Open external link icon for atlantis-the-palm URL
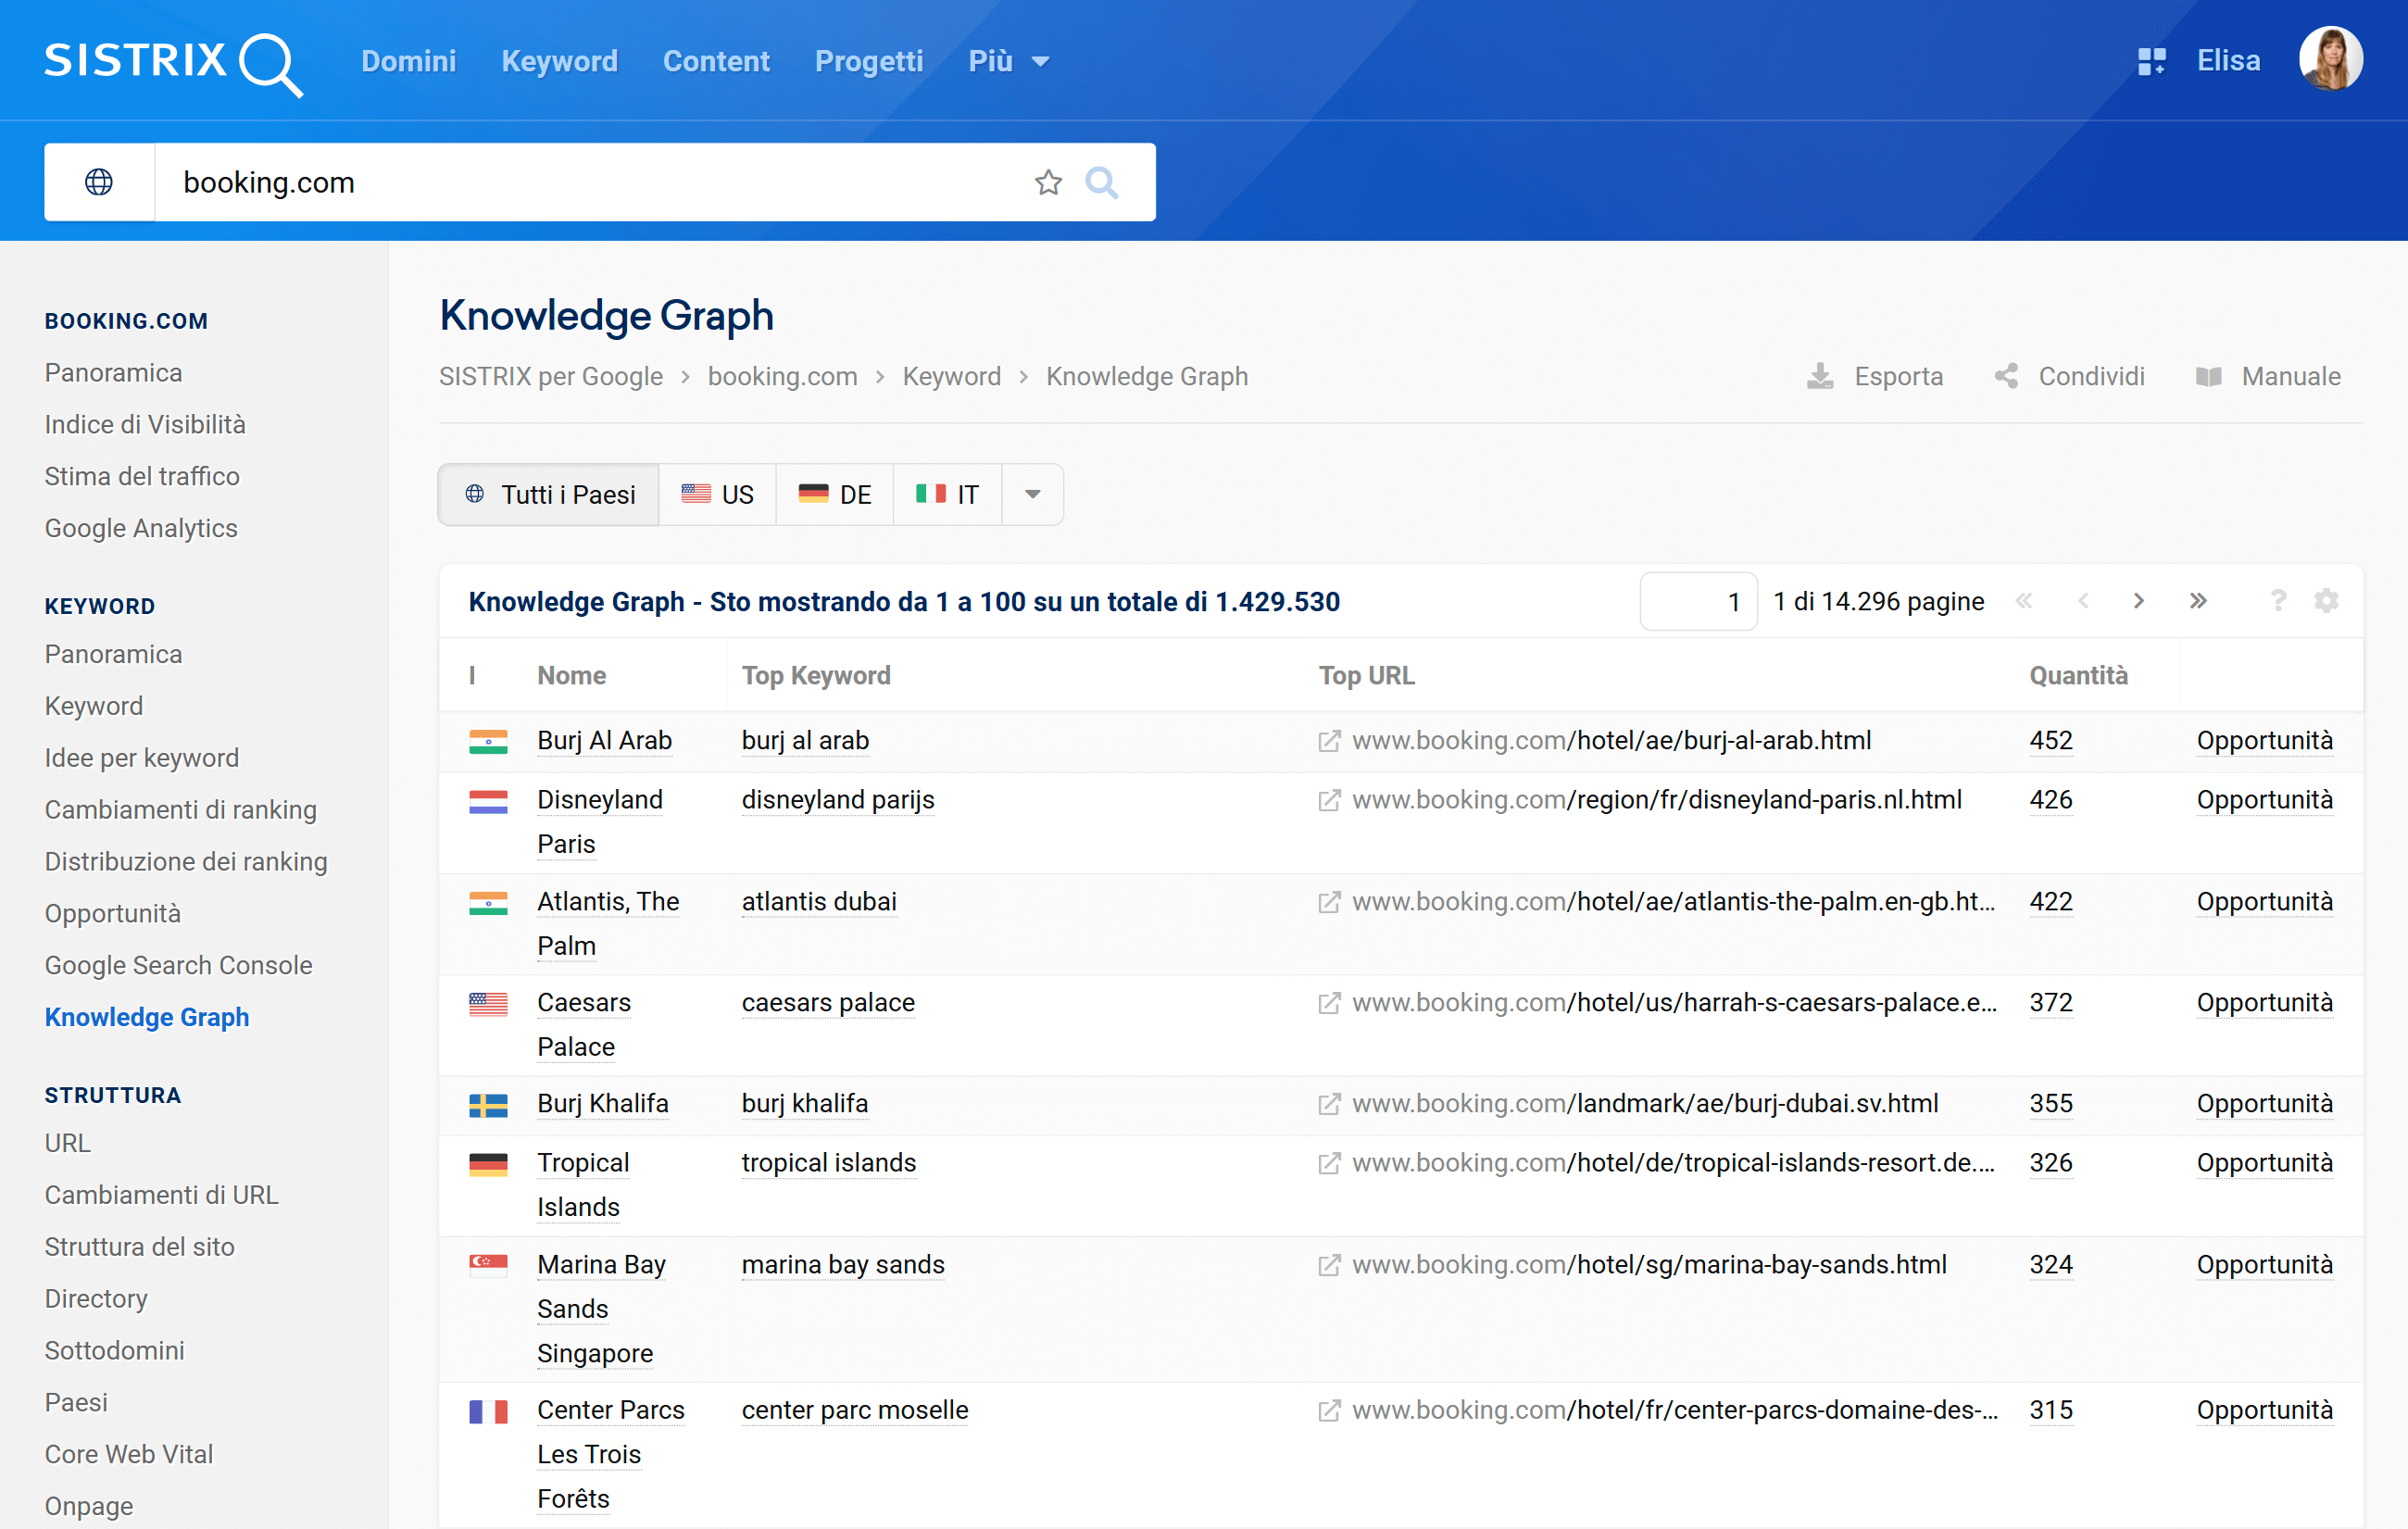The height and width of the screenshot is (1529, 2408). [x=1329, y=902]
